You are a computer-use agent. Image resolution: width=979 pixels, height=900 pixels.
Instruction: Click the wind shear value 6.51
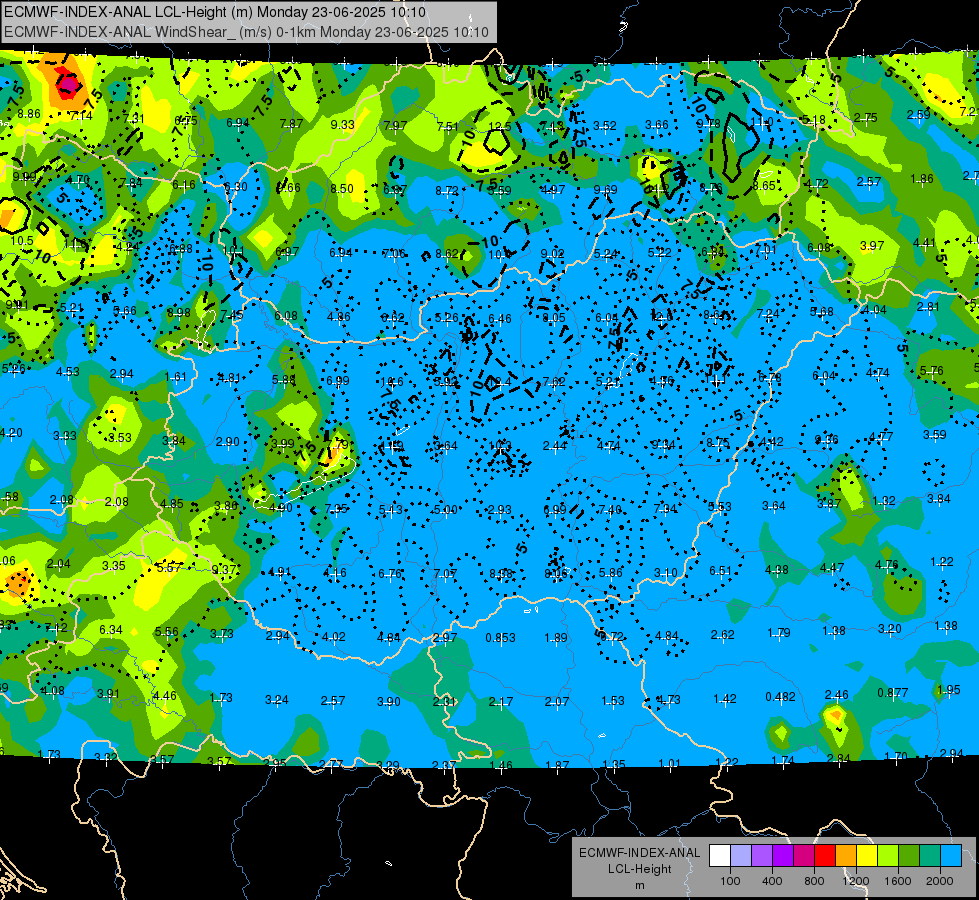coord(721,571)
